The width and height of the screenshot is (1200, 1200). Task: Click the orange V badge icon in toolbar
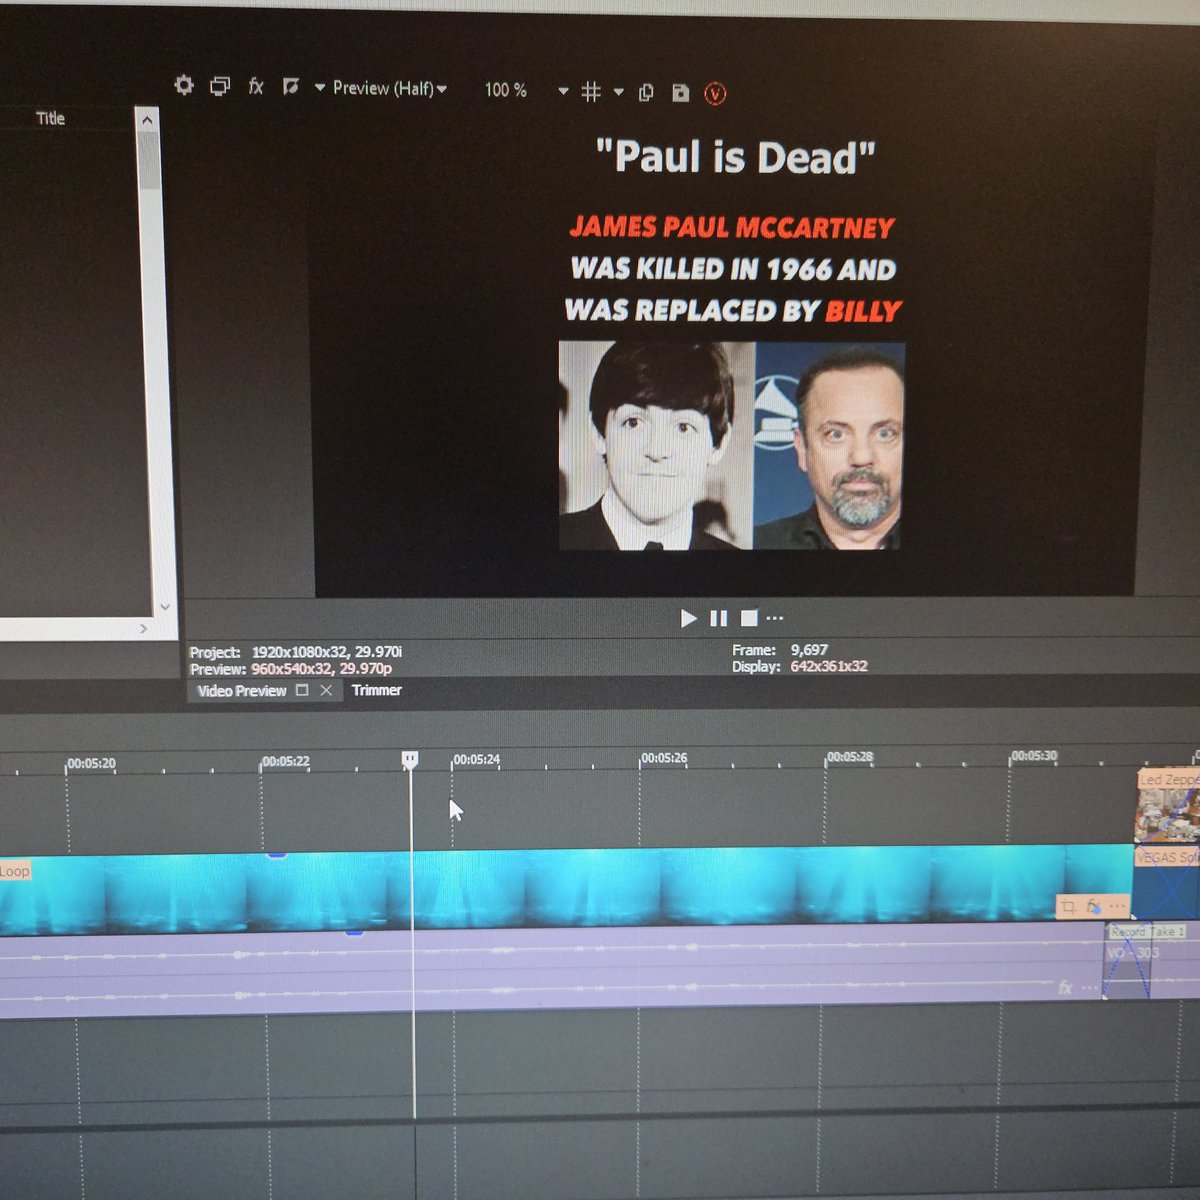tap(715, 92)
